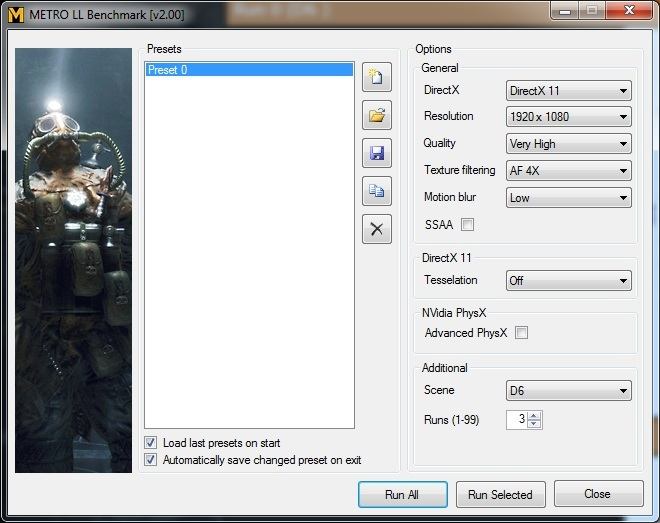Click the Run Selected button

tap(500, 494)
